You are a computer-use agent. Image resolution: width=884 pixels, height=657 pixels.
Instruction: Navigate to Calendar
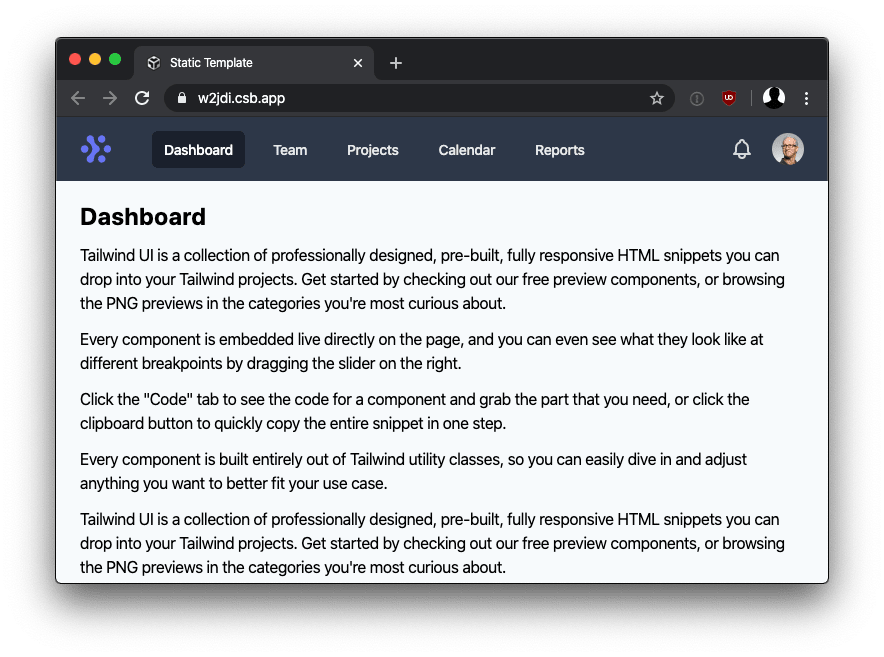pos(467,150)
